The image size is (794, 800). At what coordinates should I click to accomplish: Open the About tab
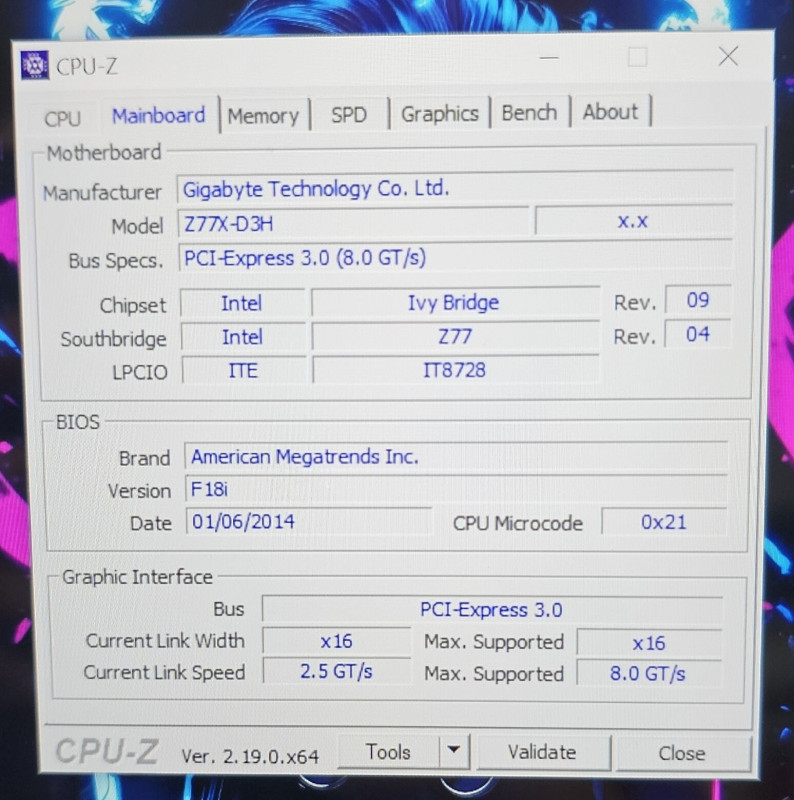[x=610, y=112]
